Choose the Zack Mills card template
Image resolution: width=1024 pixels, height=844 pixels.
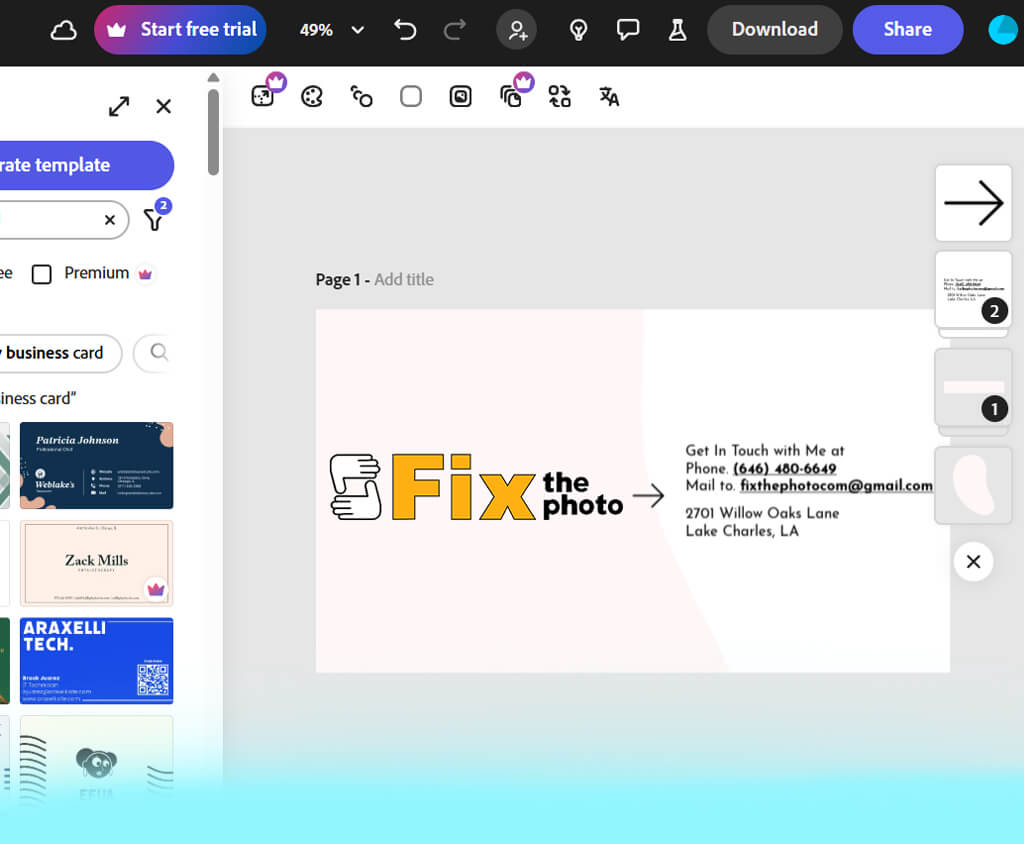[97, 563]
